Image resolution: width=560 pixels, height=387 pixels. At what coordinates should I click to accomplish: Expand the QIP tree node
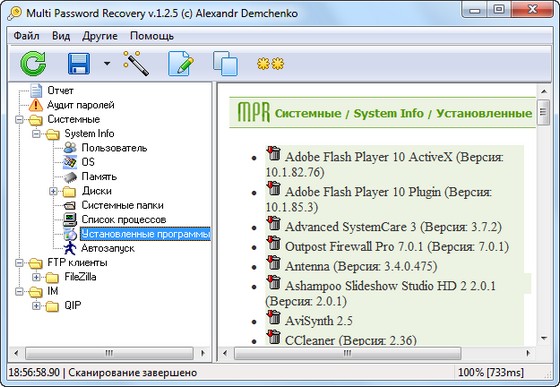coord(36,306)
